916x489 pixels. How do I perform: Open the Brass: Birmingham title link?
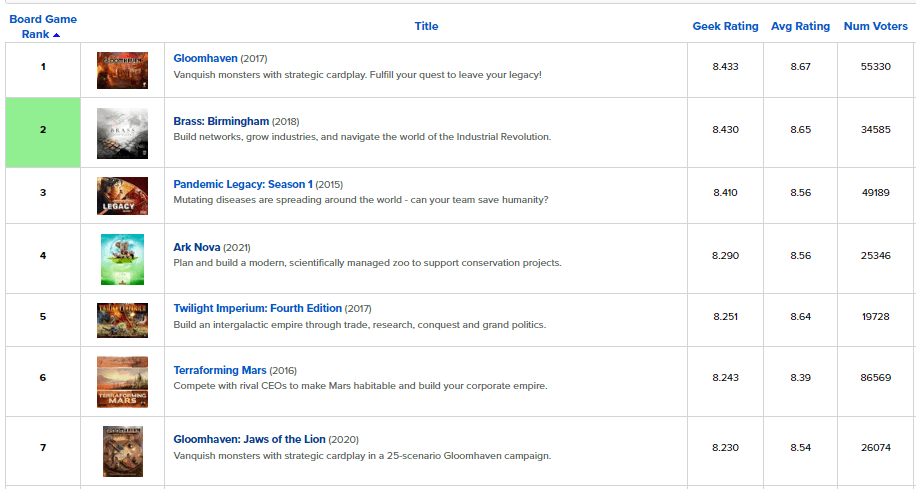coord(221,122)
